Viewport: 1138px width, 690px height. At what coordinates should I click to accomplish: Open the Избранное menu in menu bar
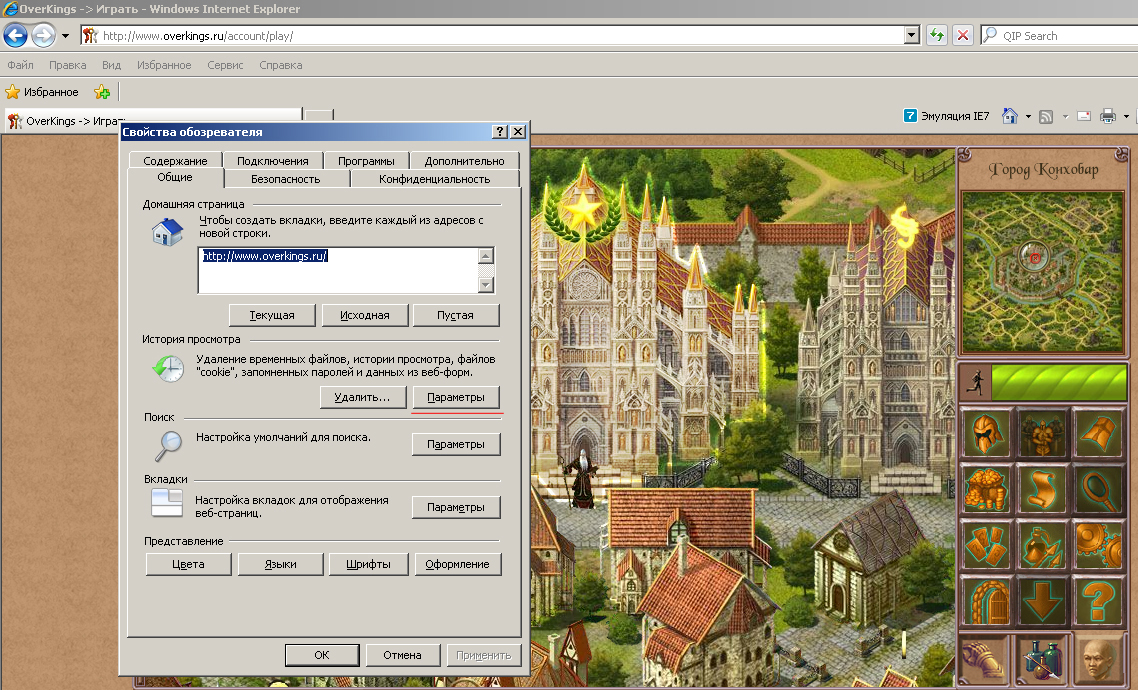click(164, 65)
